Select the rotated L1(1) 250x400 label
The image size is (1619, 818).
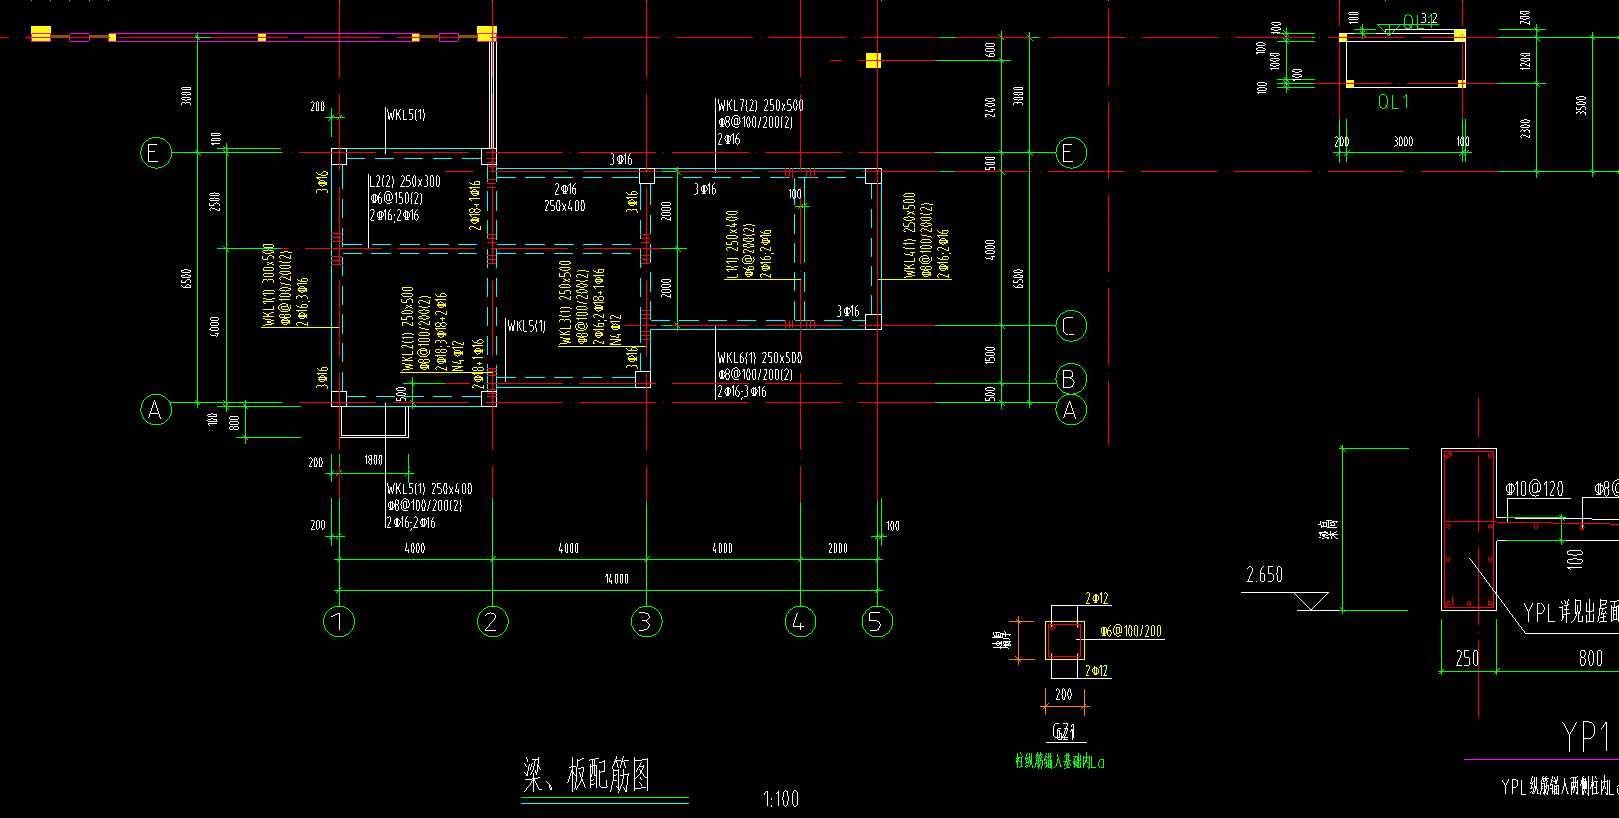tap(732, 244)
